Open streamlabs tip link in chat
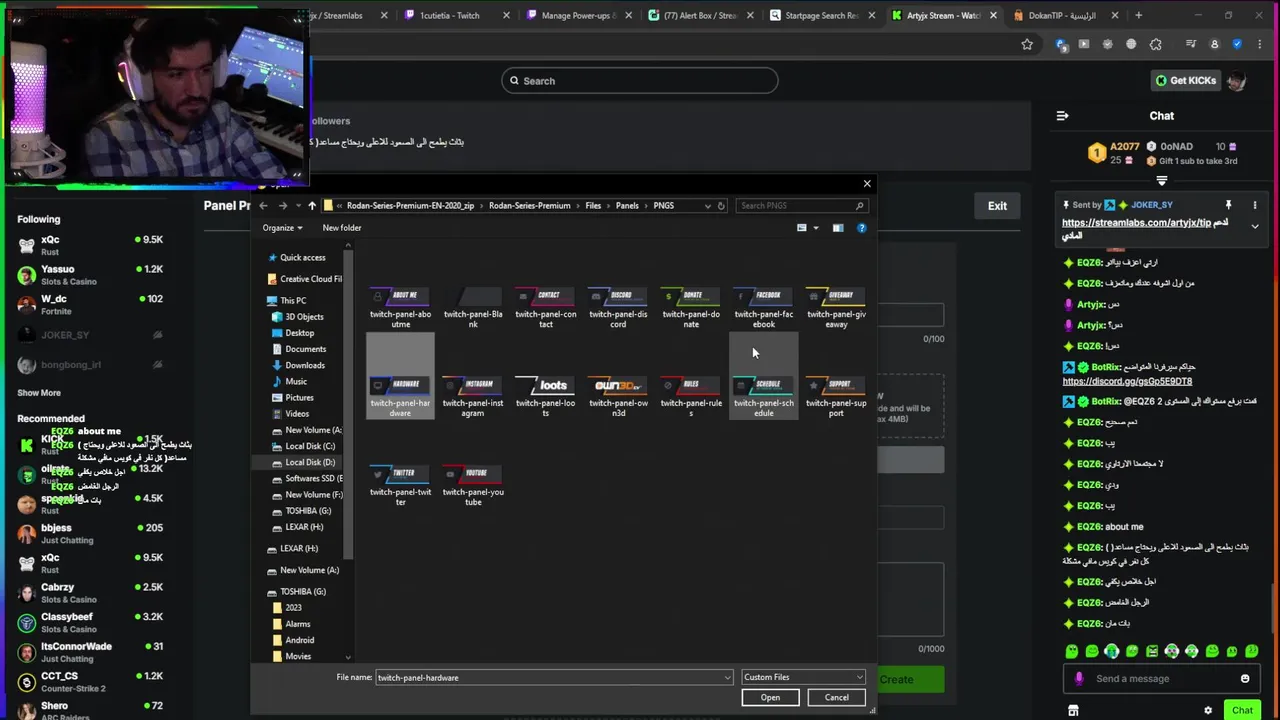 (x=1136, y=224)
